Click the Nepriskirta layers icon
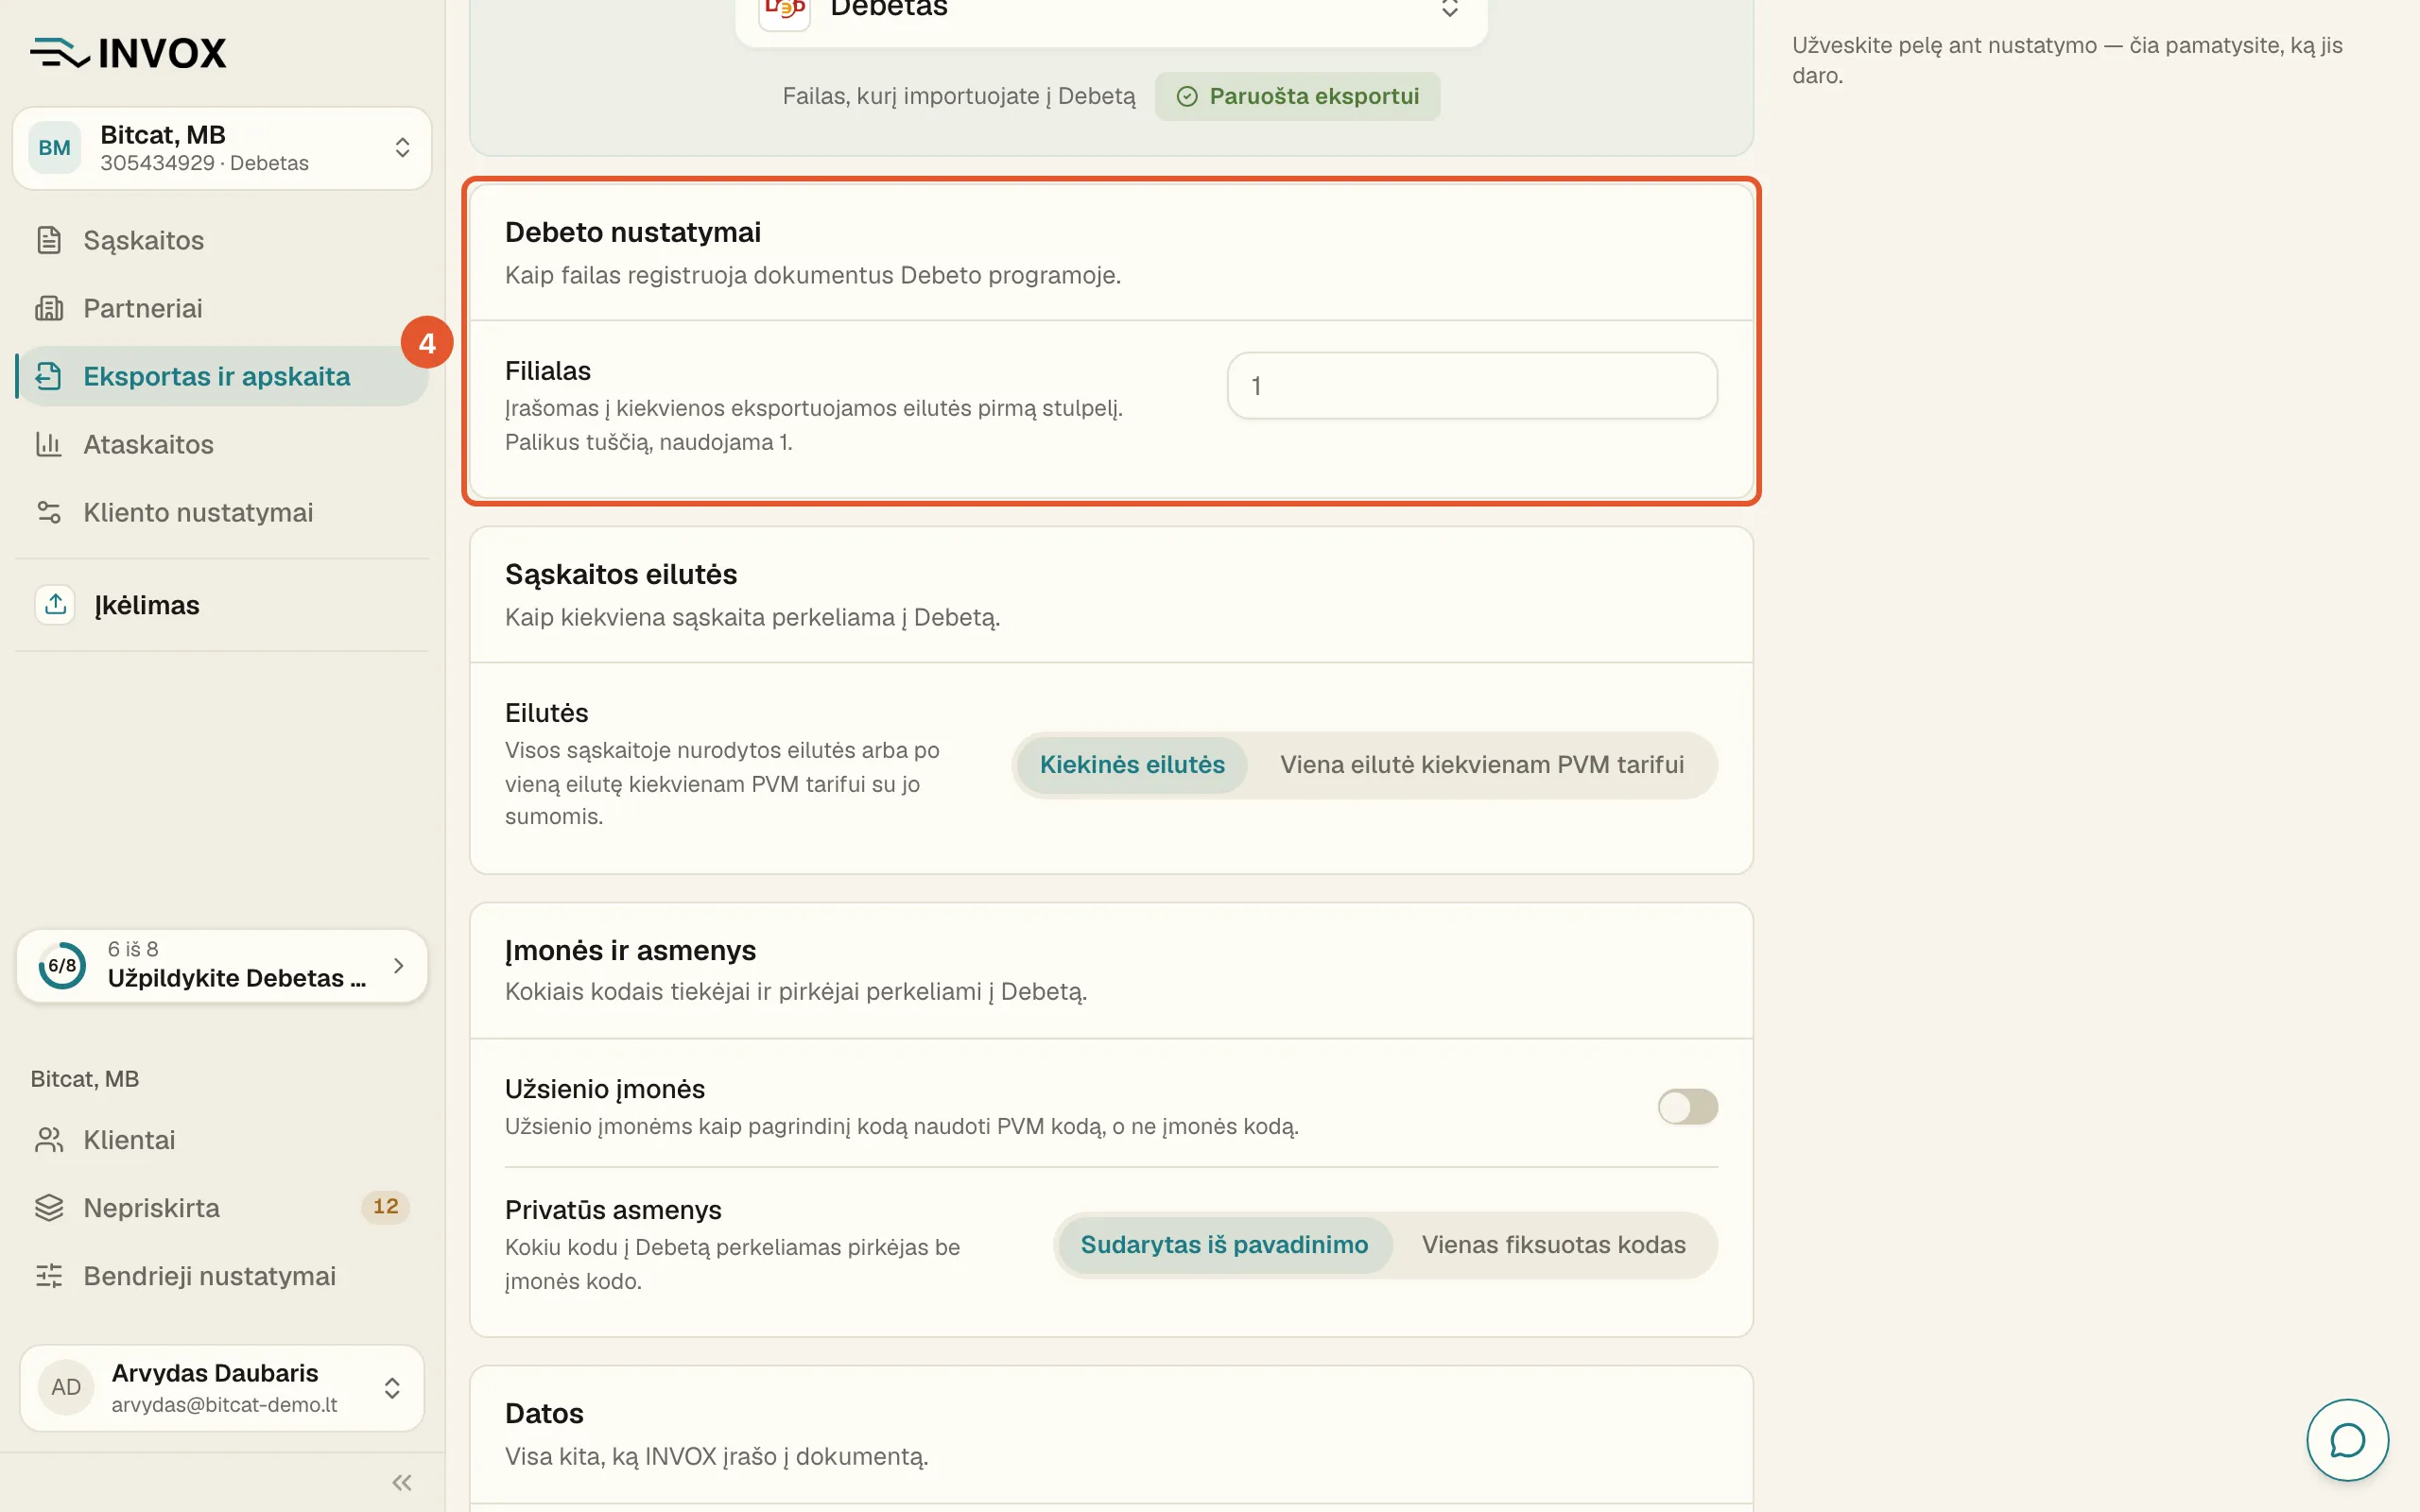The height and width of the screenshot is (1512, 2420). pyautogui.click(x=49, y=1208)
